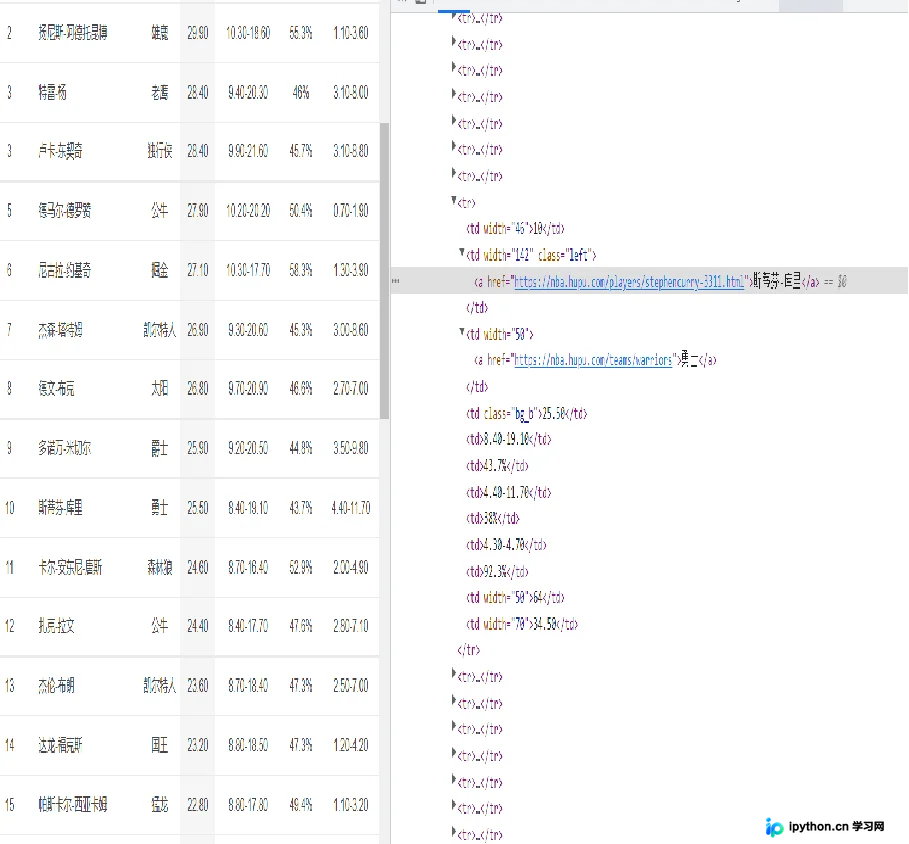Select the td node with 8.40-19.10

[508, 439]
